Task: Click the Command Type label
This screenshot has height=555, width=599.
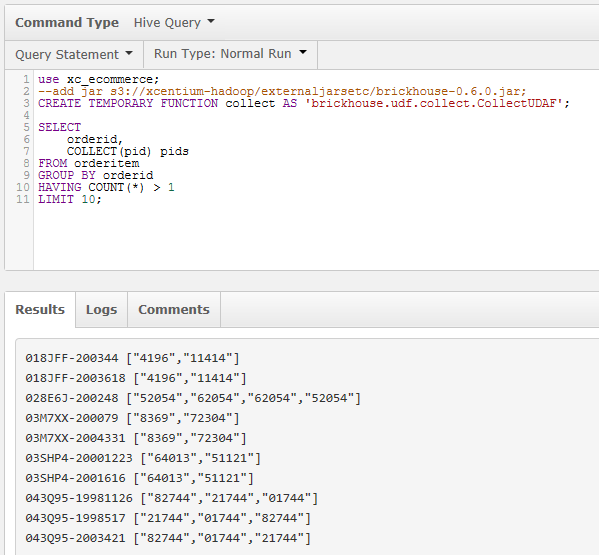Action: point(67,23)
